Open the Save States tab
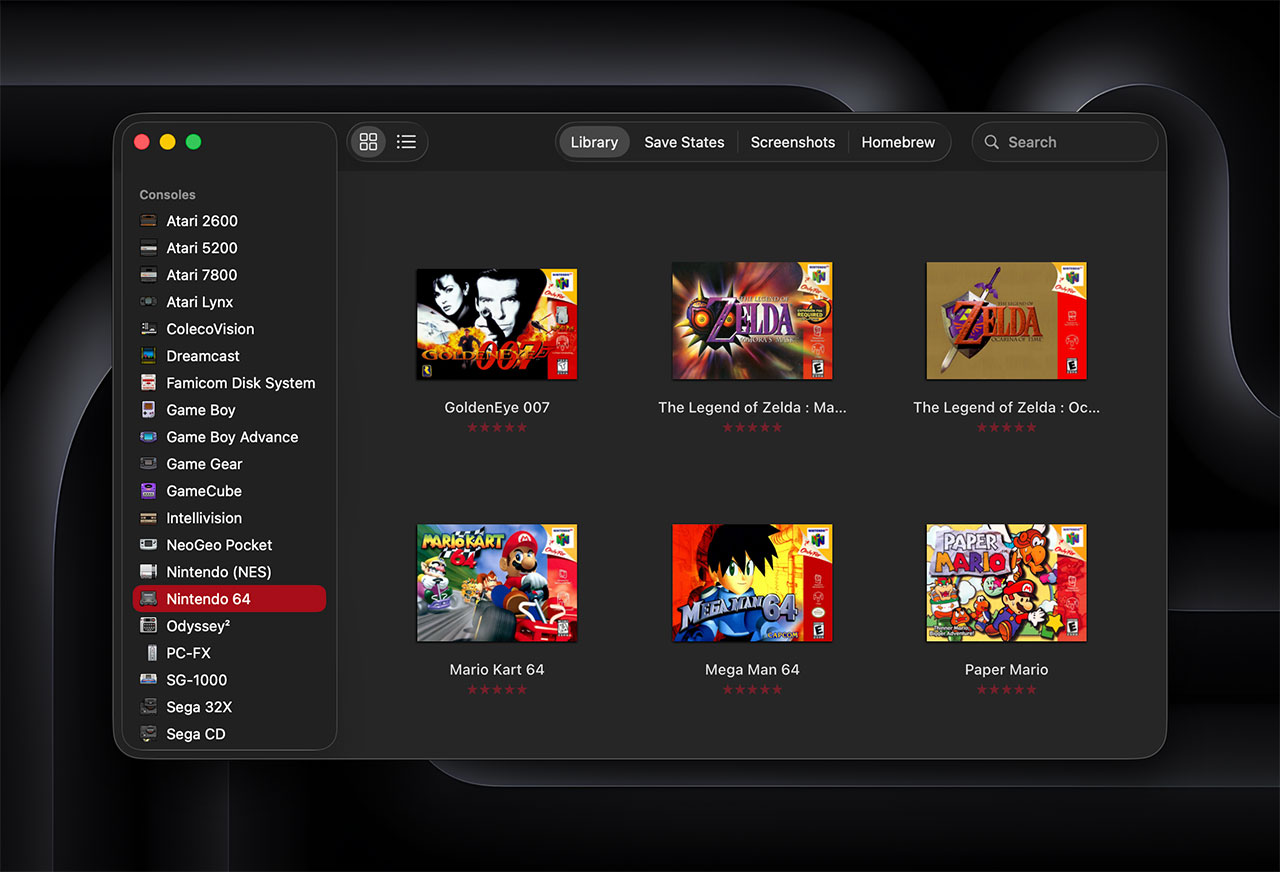 (684, 142)
